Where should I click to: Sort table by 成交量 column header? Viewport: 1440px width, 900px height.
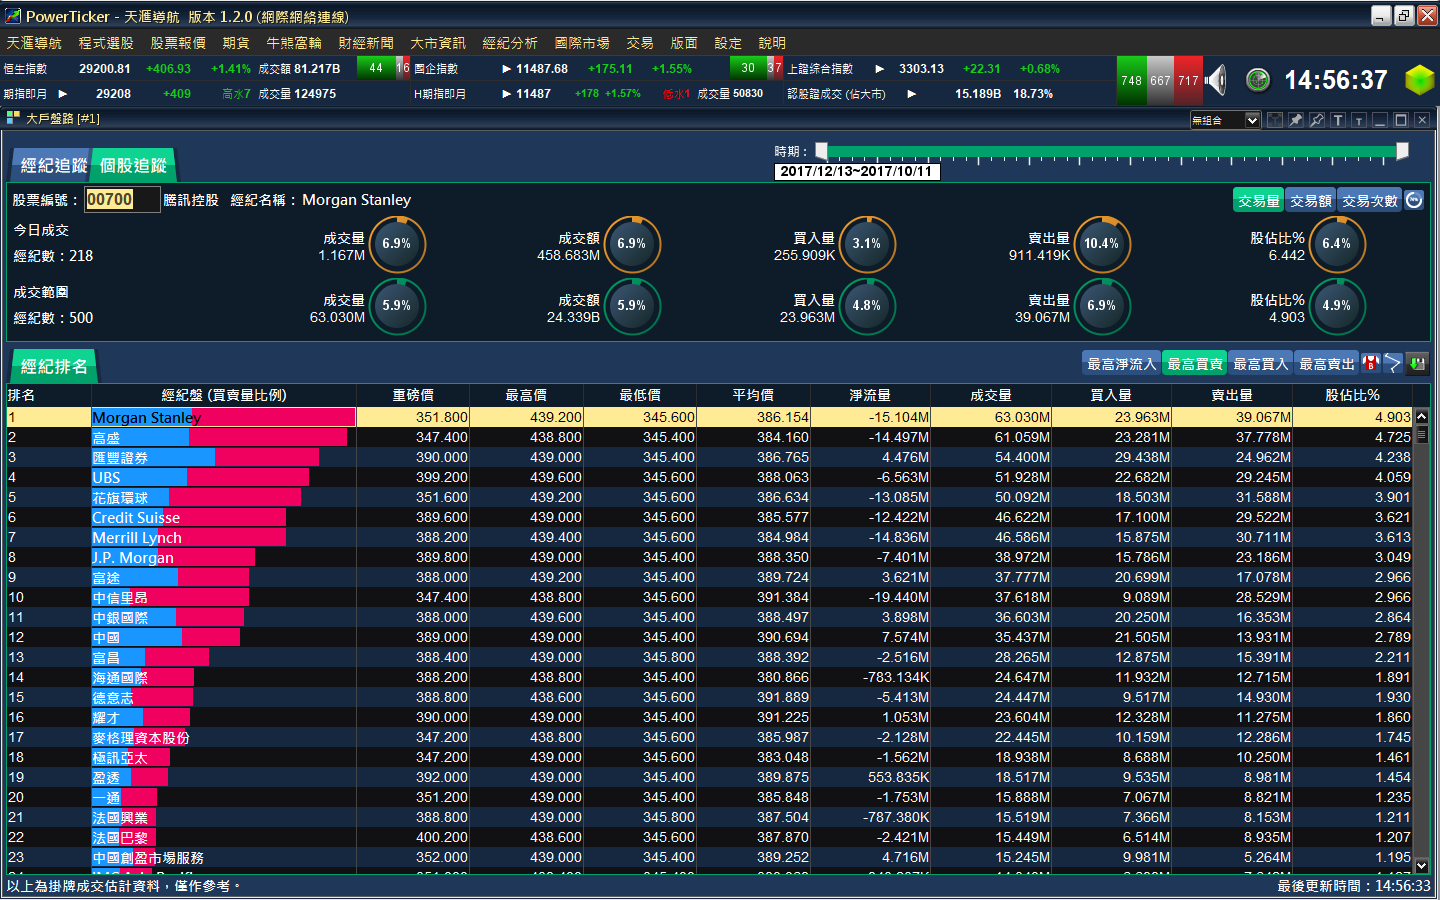coord(991,395)
